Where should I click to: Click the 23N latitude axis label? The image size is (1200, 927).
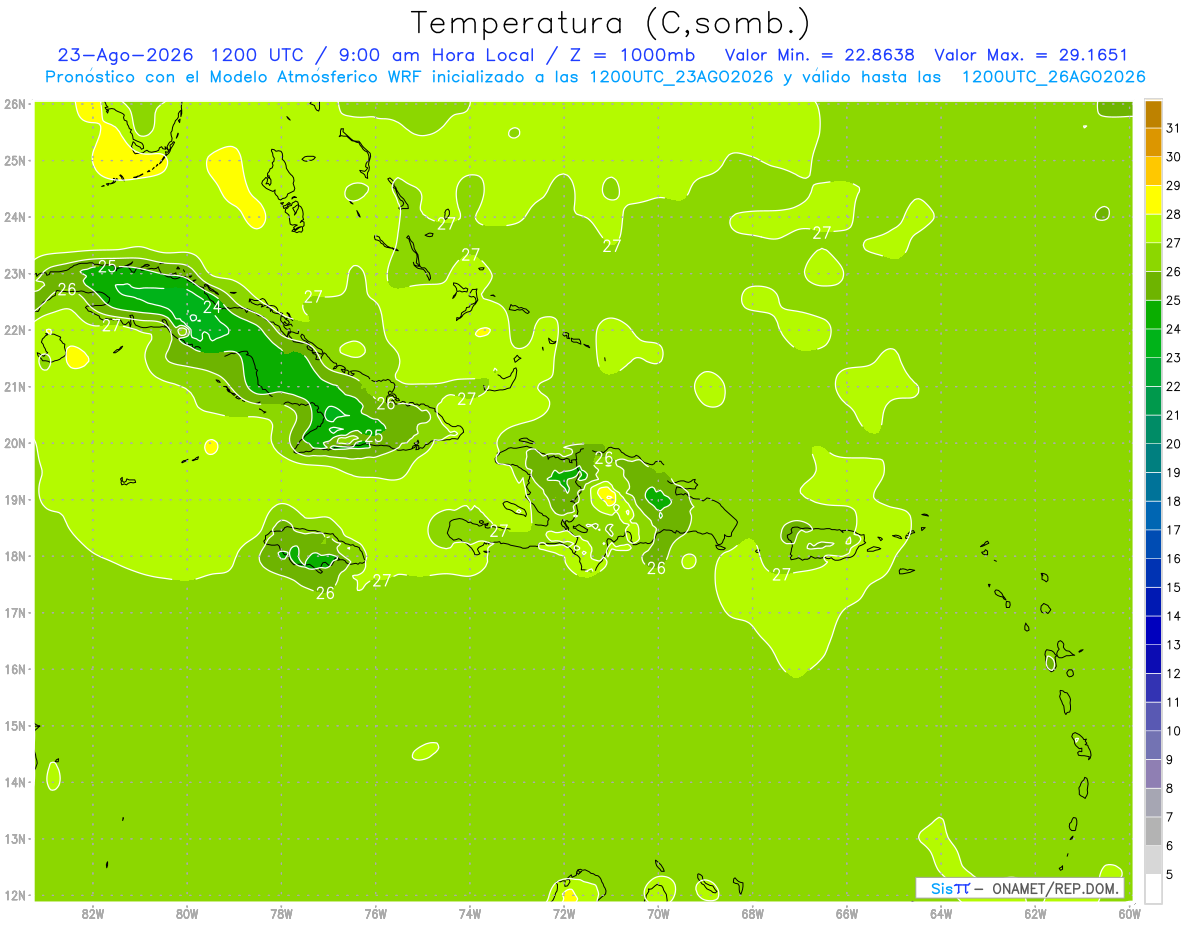[x=15, y=273]
